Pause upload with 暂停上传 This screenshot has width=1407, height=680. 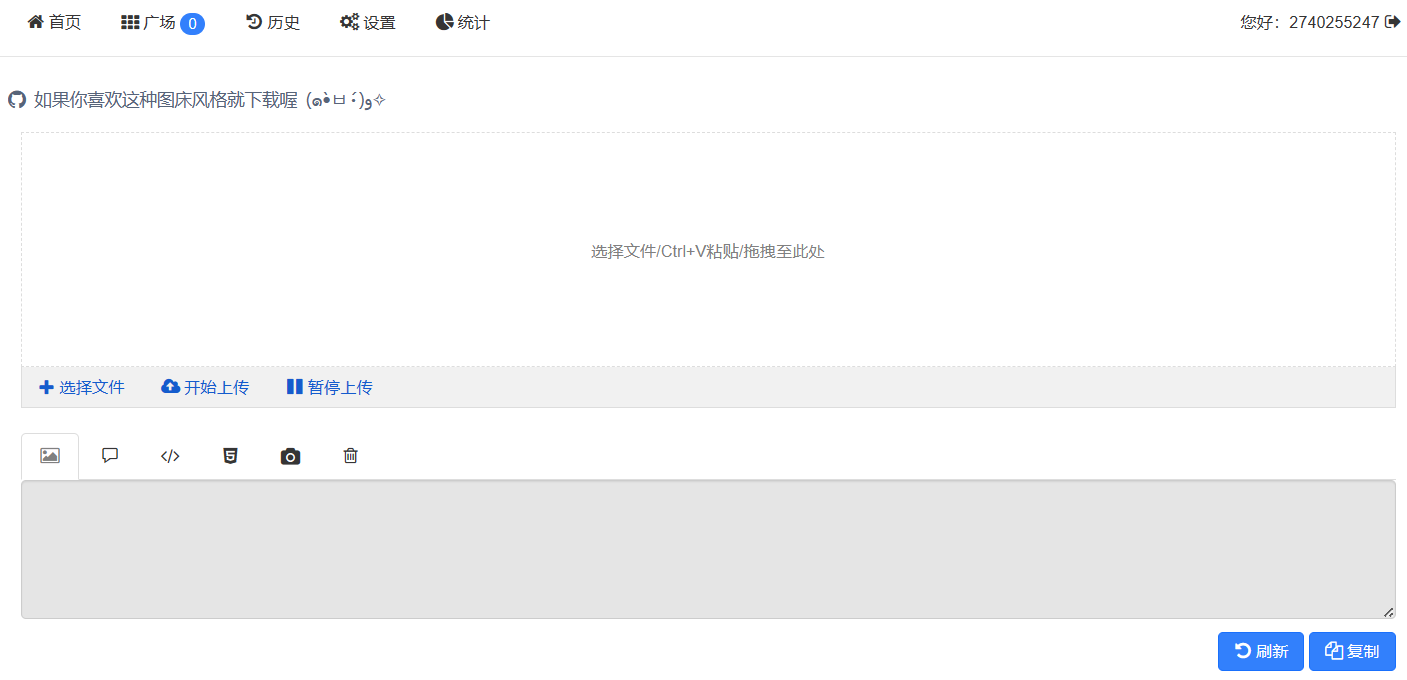tap(330, 387)
